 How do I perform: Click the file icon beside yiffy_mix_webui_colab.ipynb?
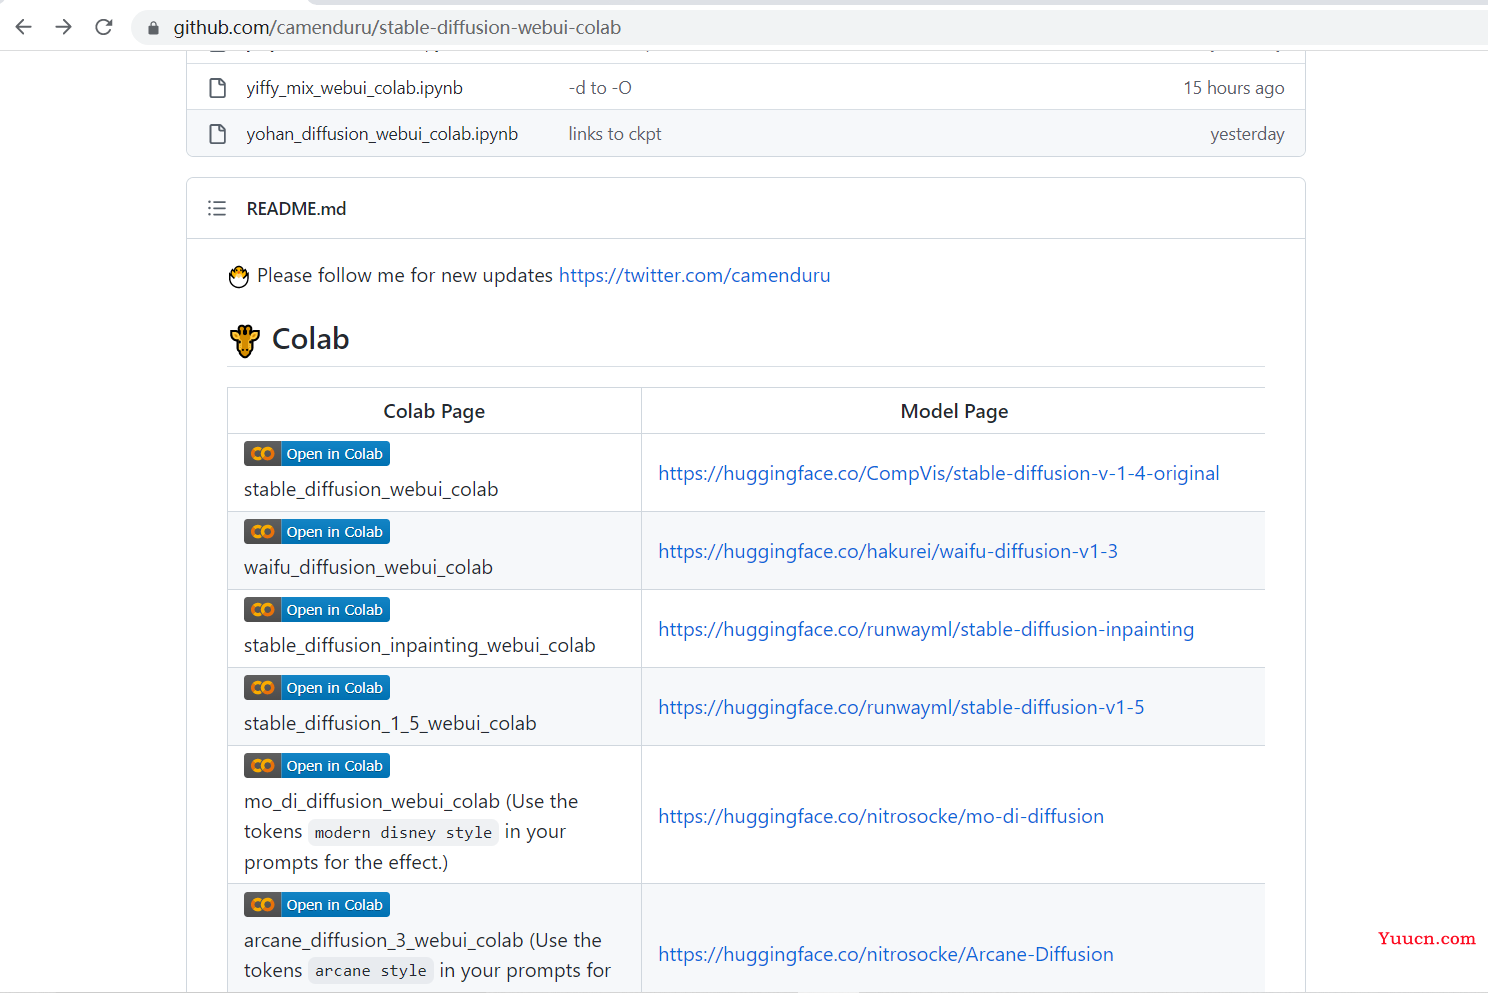(x=217, y=88)
